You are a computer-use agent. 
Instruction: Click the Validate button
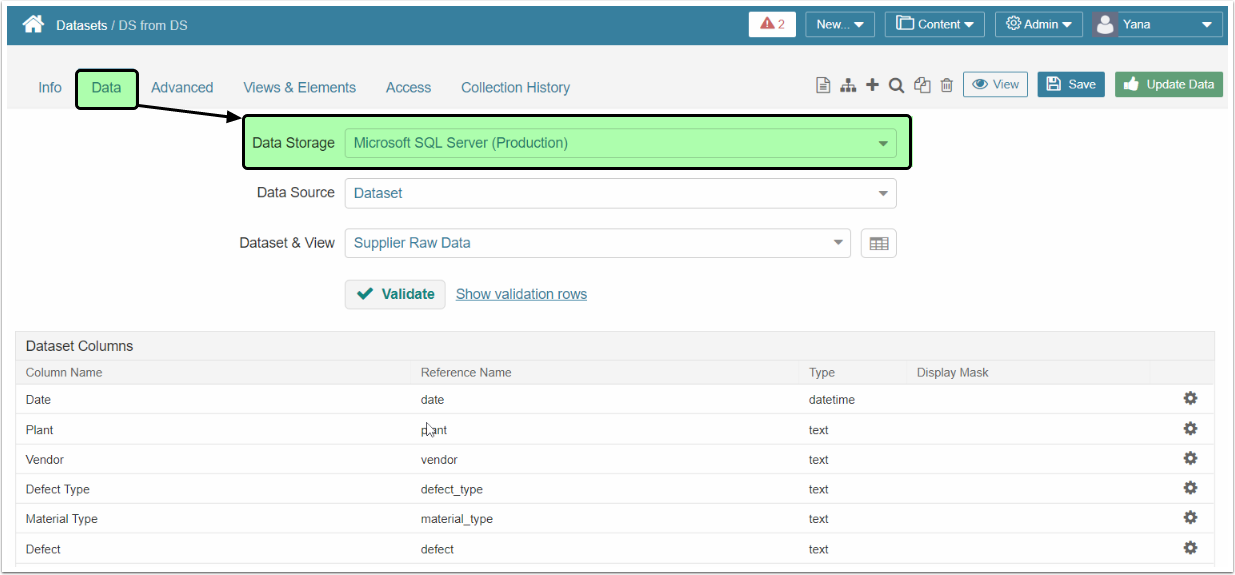tap(395, 294)
